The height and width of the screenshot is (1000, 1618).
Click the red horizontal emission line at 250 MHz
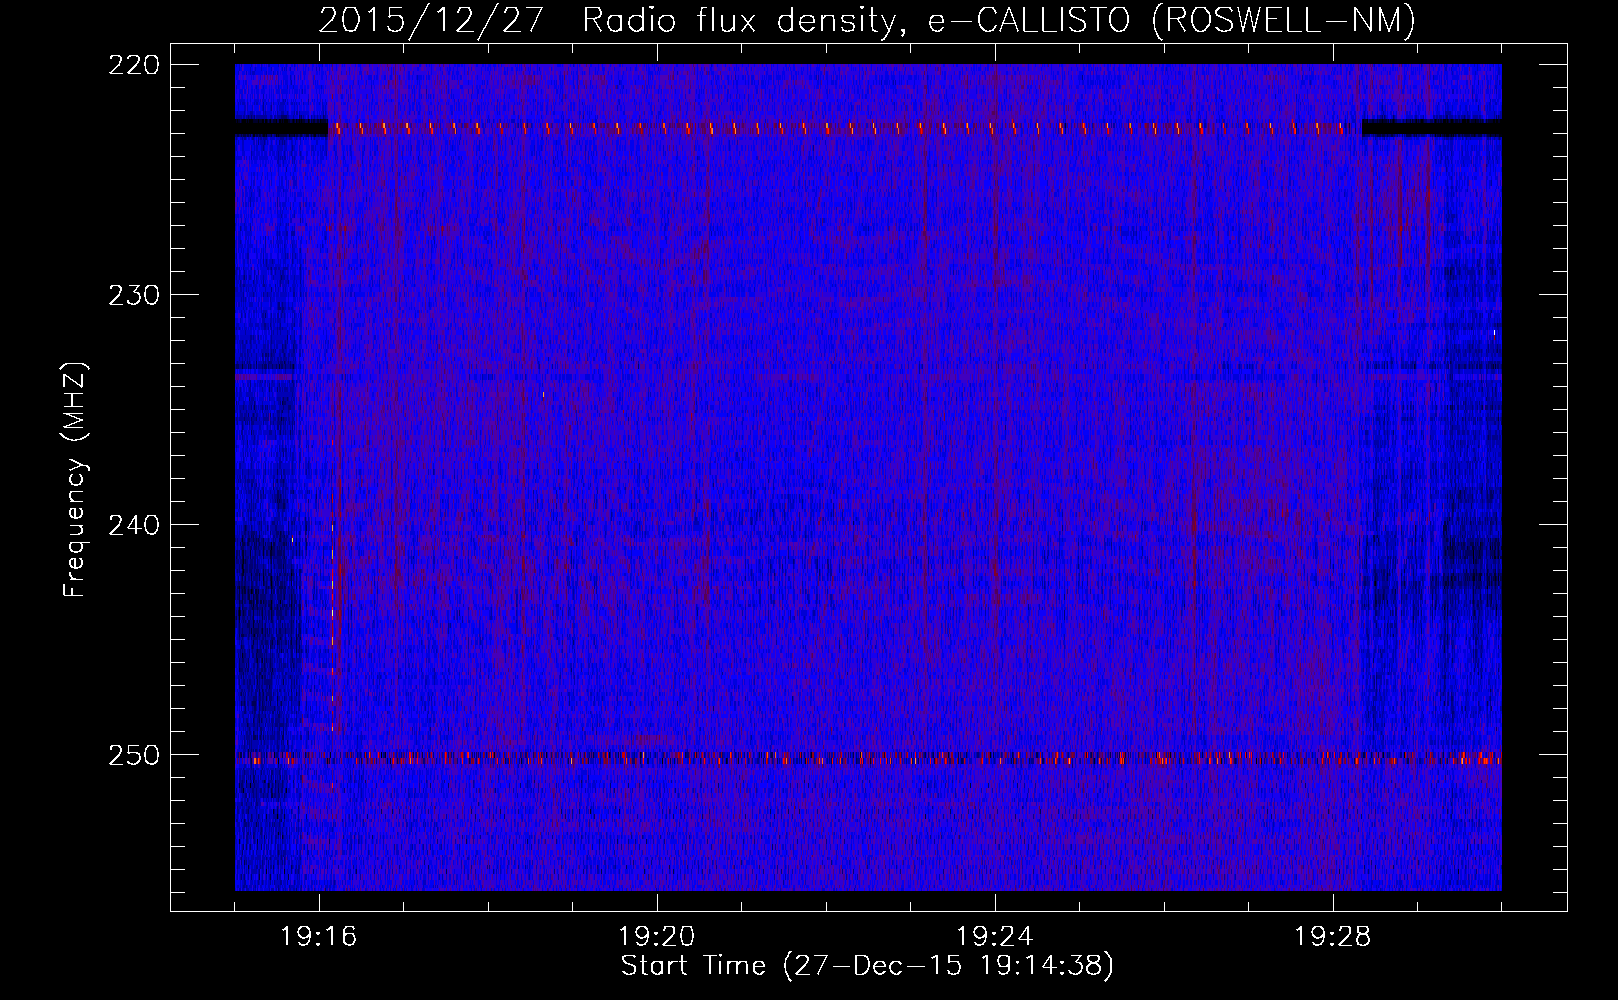click(x=868, y=759)
